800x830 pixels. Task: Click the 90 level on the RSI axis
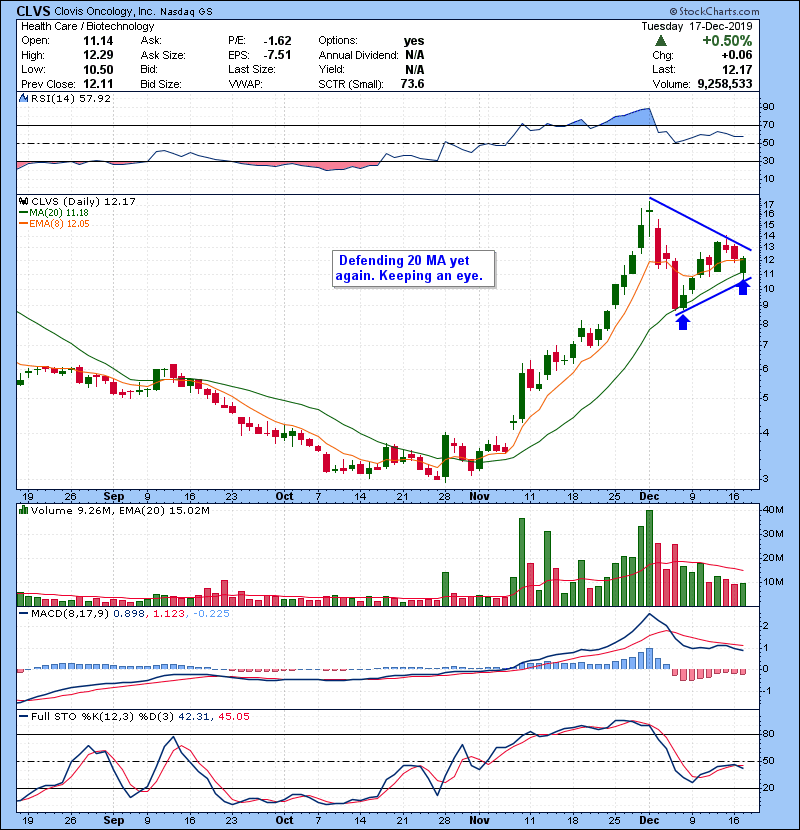tap(768, 107)
